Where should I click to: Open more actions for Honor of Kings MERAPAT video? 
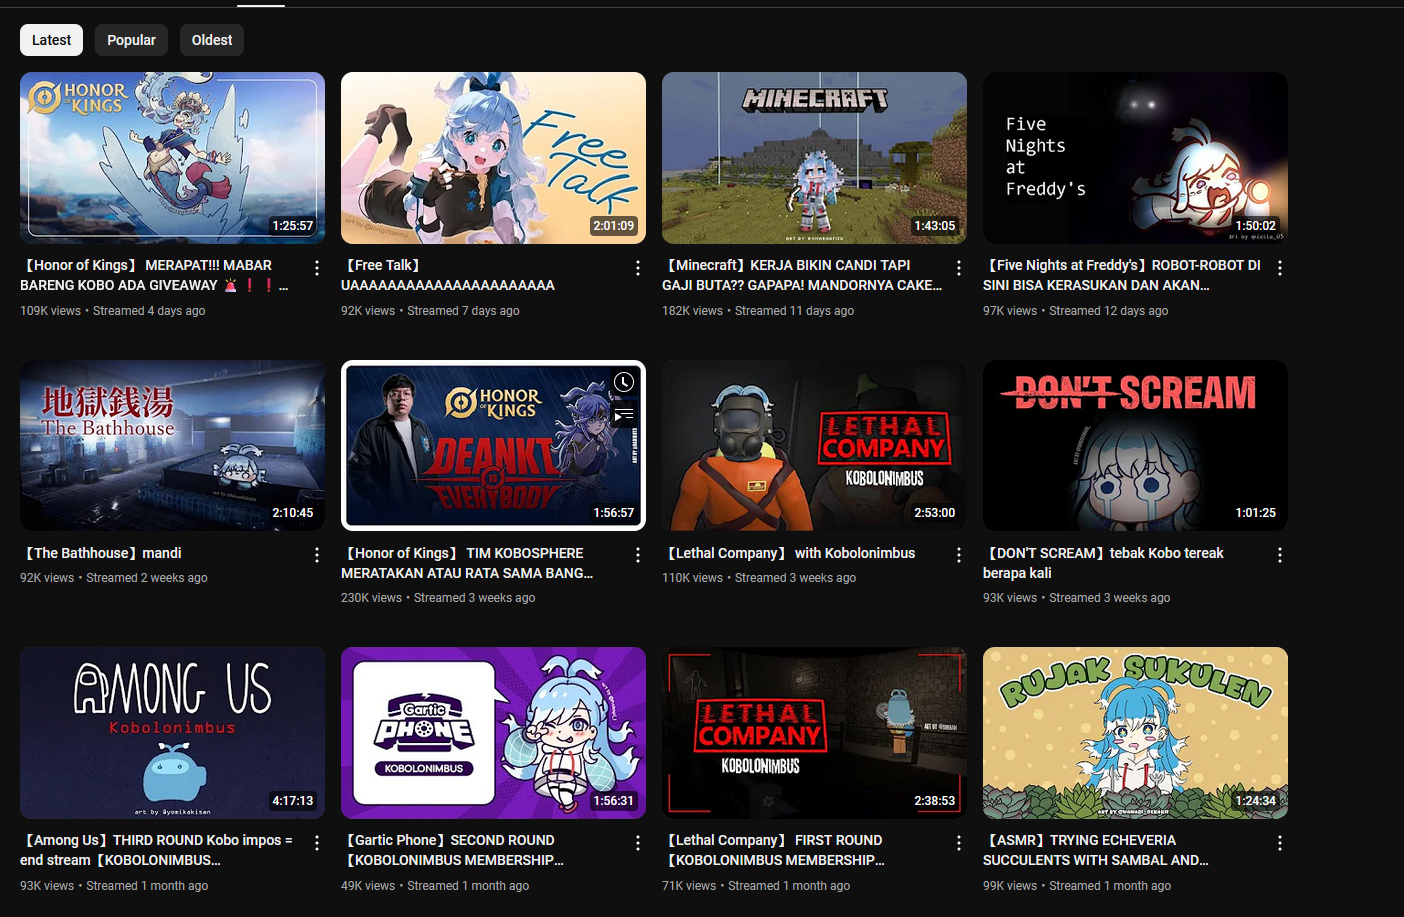(317, 268)
